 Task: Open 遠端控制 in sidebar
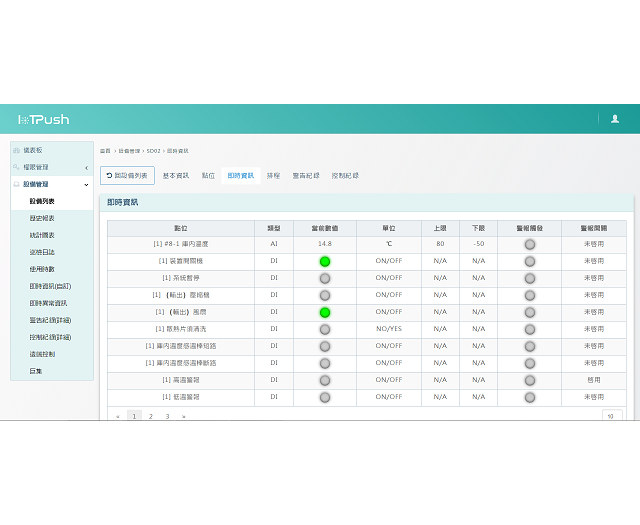coord(42,354)
